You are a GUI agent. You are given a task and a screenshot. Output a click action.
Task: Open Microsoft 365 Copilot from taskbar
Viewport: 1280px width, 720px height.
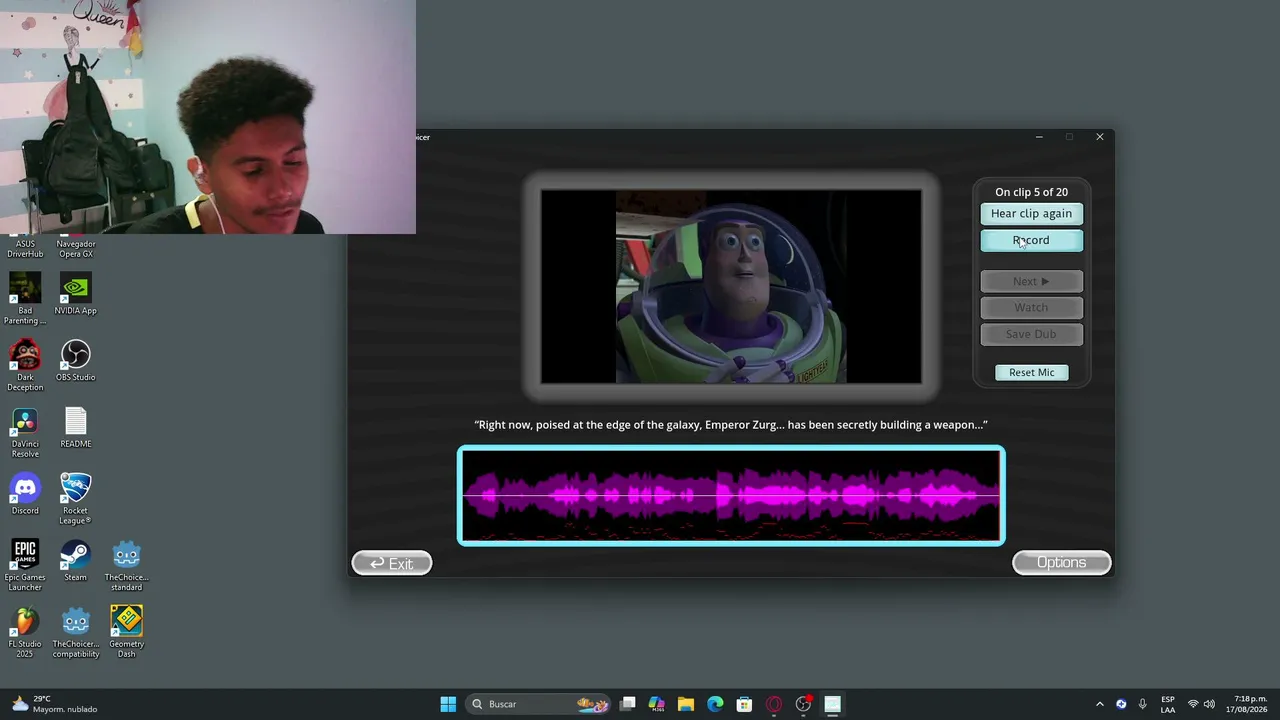pyautogui.click(x=657, y=704)
